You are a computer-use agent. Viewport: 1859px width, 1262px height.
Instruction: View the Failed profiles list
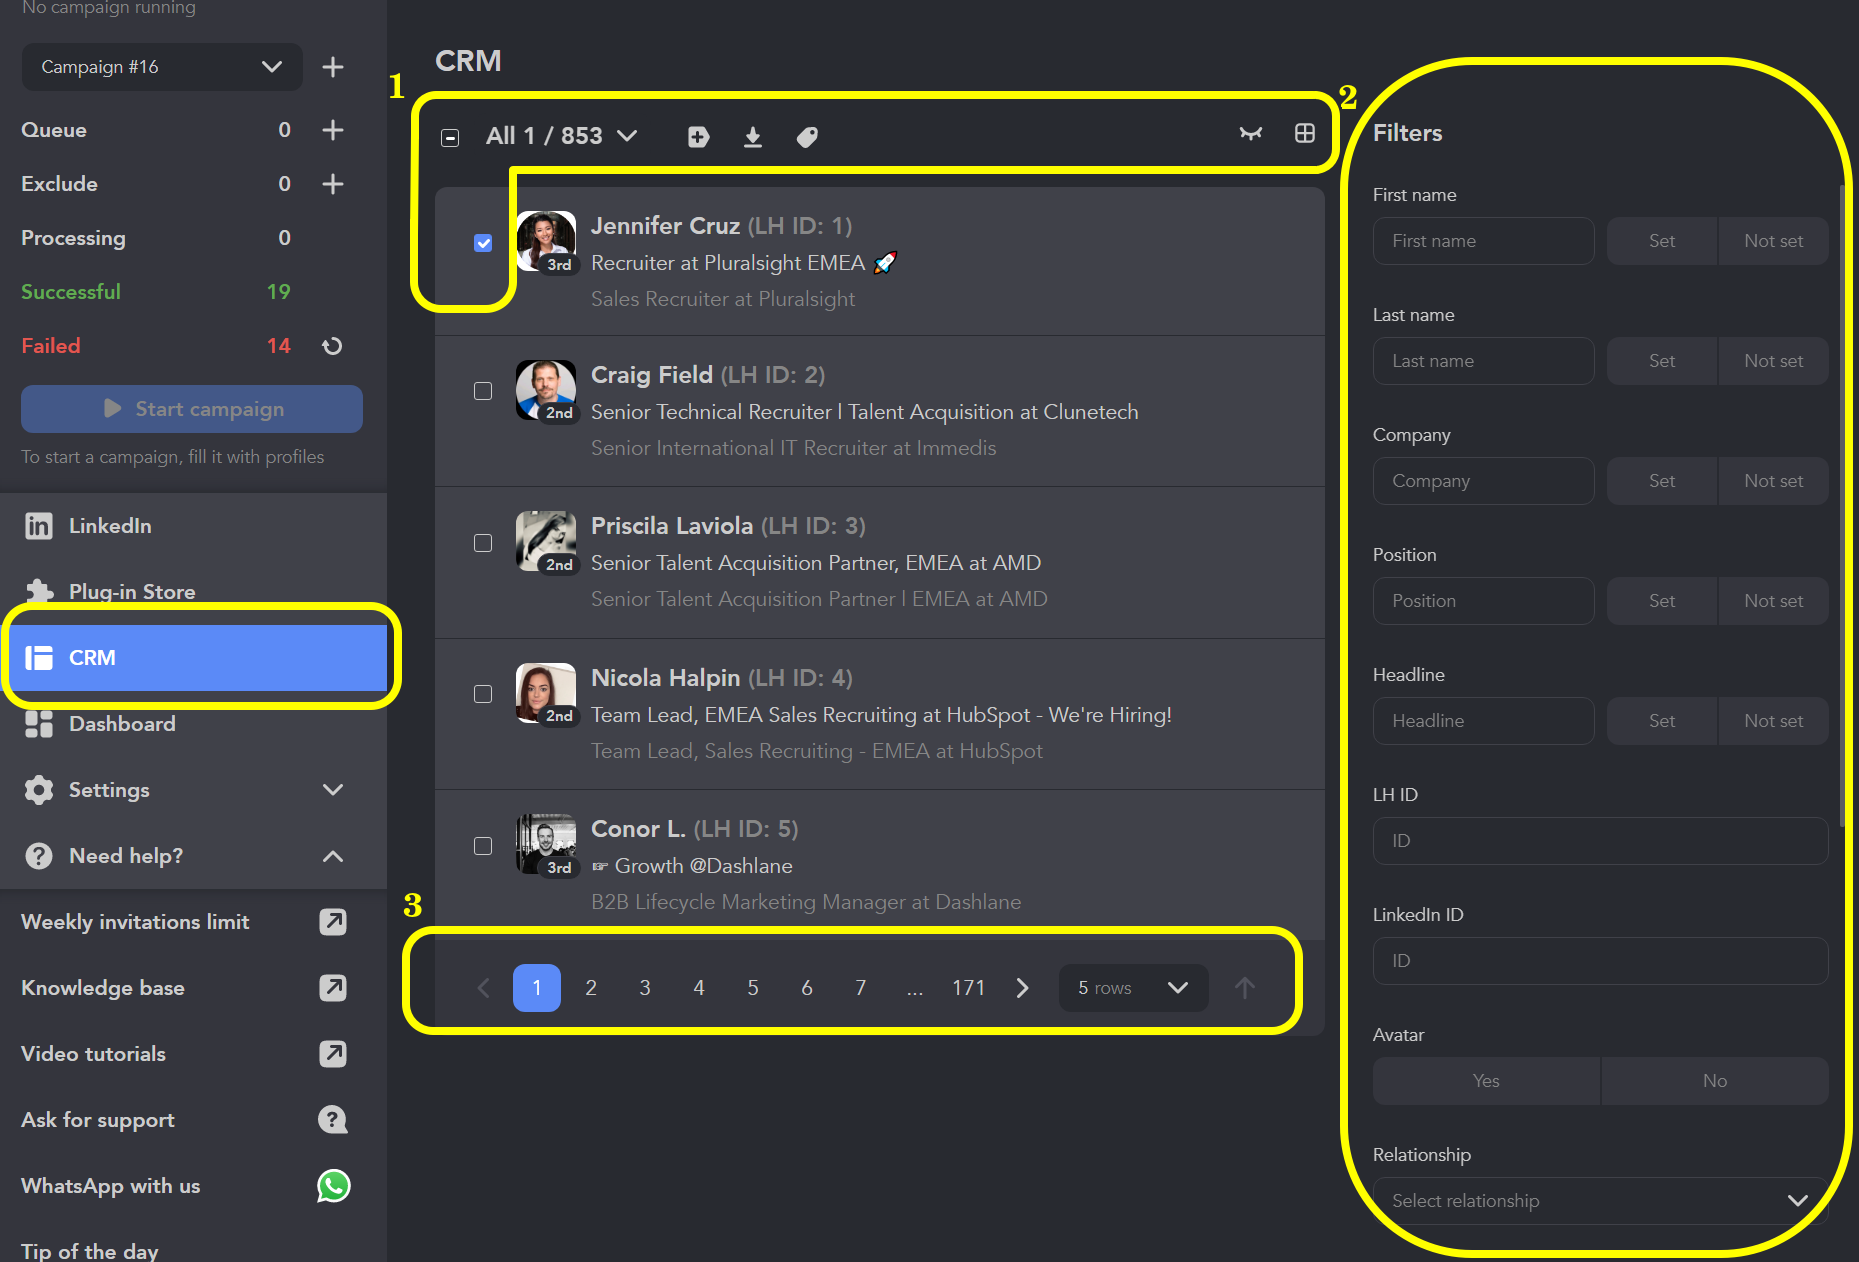click(155, 346)
